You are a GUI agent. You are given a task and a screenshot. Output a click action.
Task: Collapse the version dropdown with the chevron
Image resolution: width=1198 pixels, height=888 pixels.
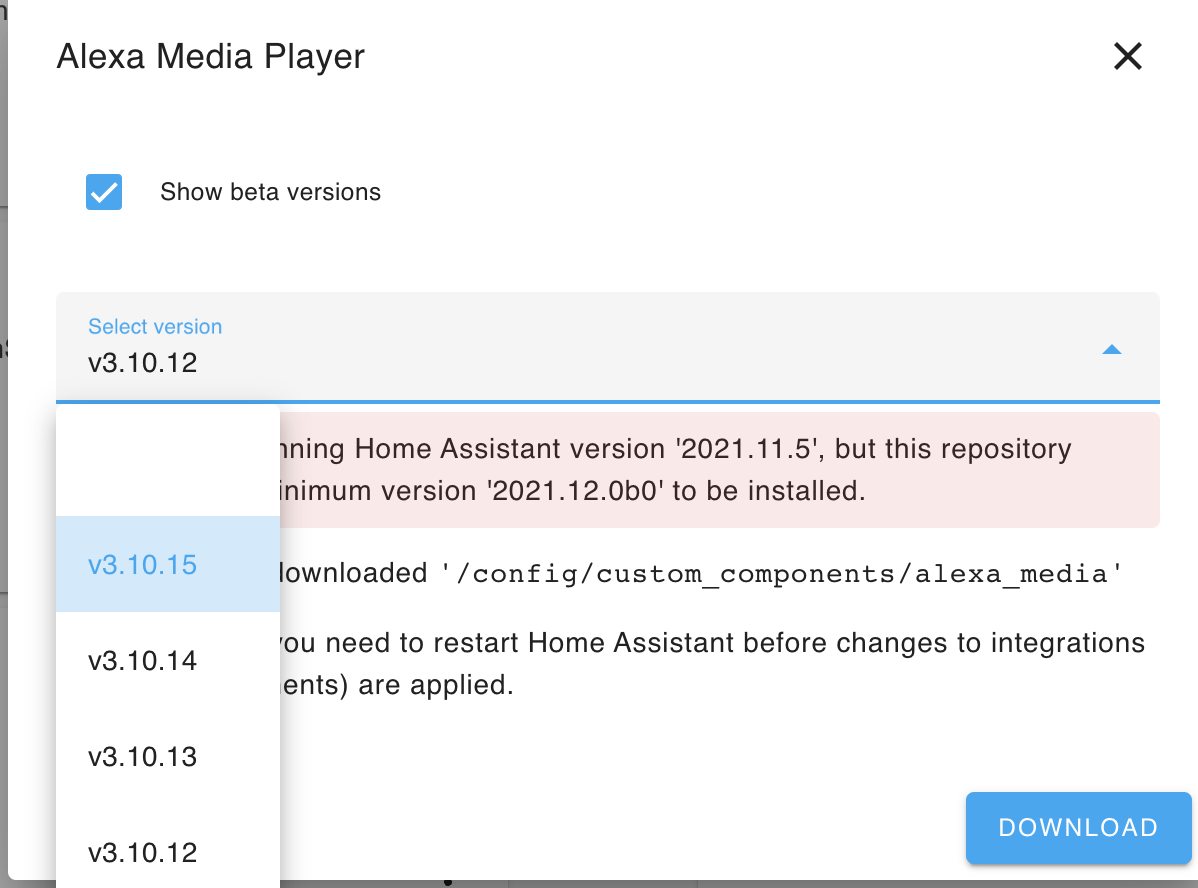pyautogui.click(x=1111, y=350)
